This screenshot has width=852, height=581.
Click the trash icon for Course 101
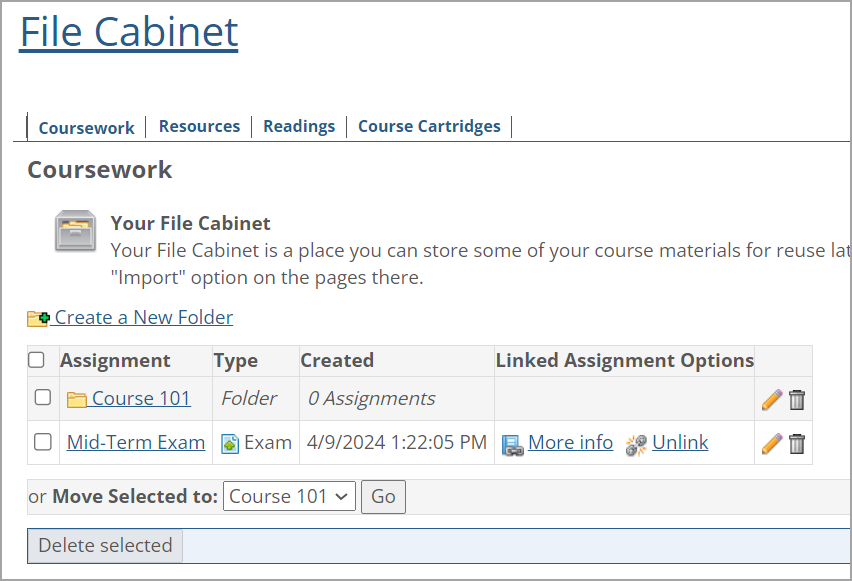797,399
